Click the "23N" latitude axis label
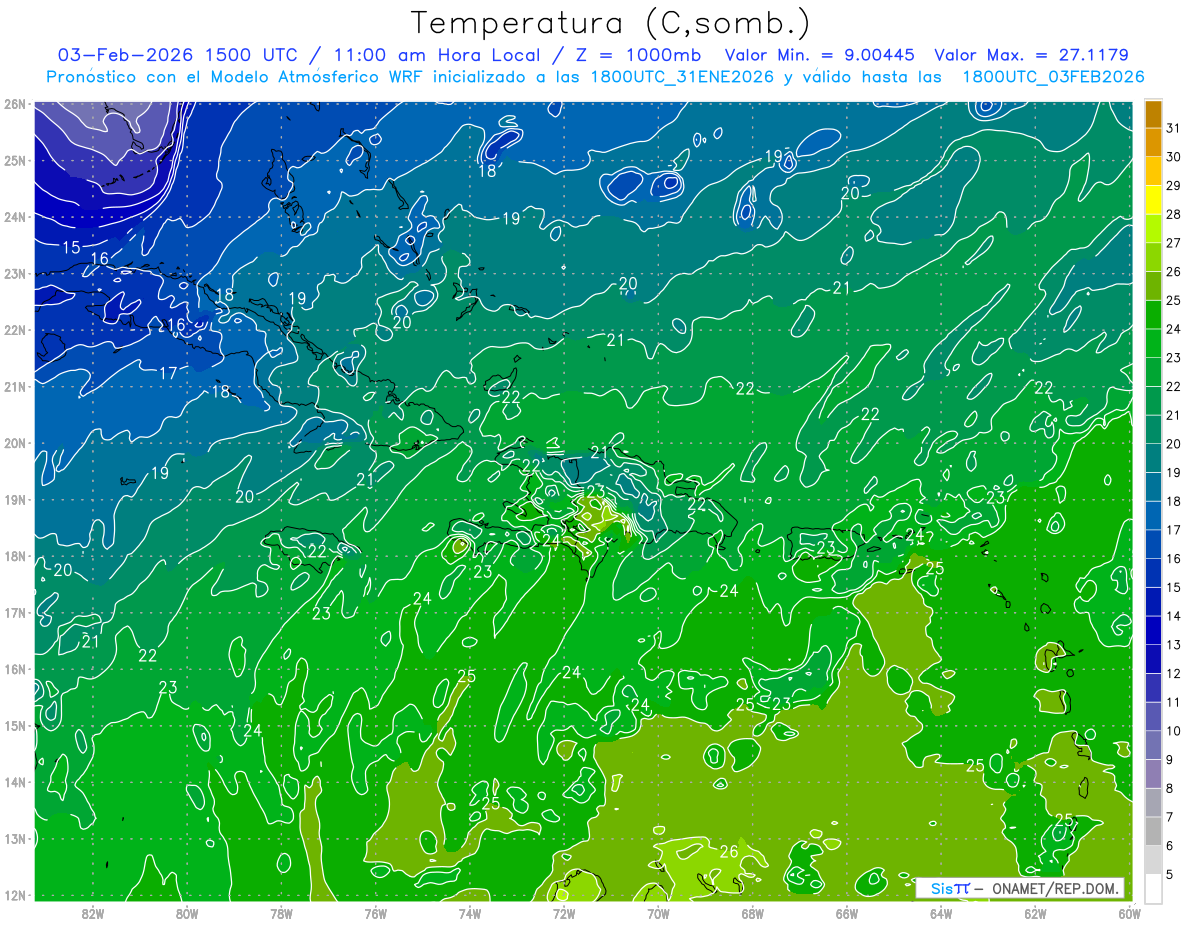 tap(15, 273)
